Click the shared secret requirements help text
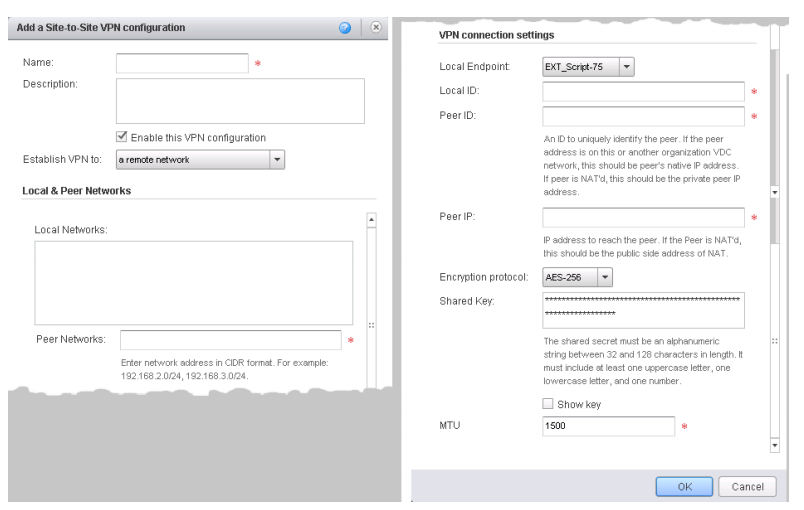 643,361
